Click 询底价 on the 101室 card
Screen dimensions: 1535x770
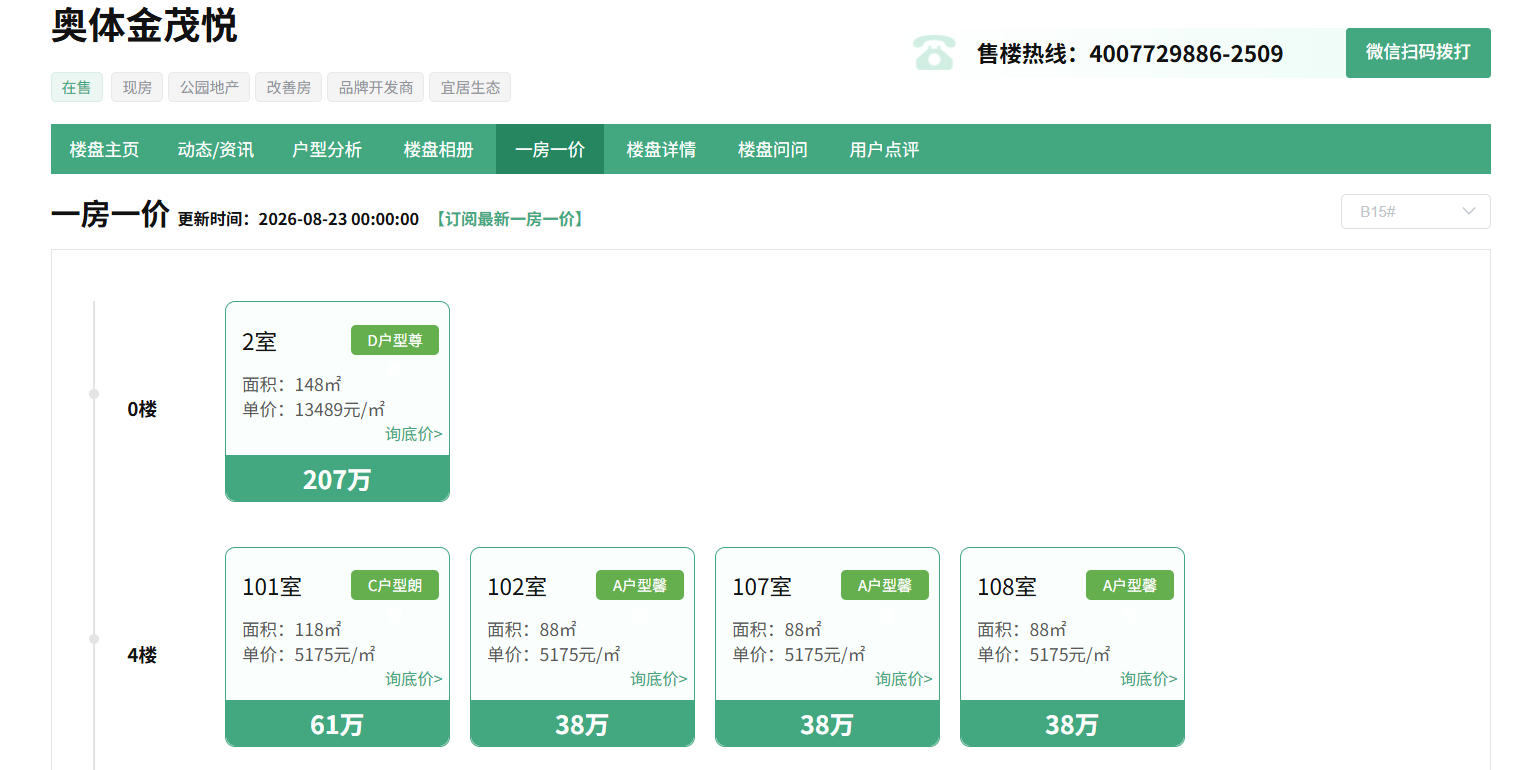pos(414,679)
